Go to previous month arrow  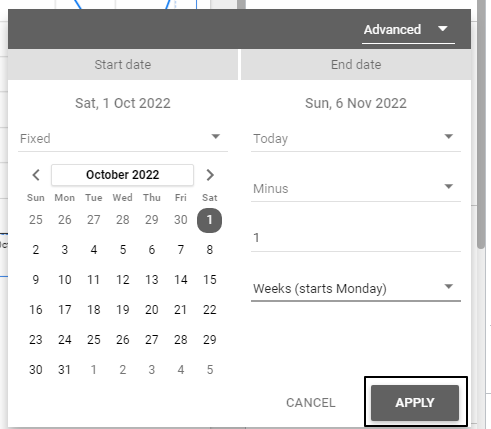point(36,175)
